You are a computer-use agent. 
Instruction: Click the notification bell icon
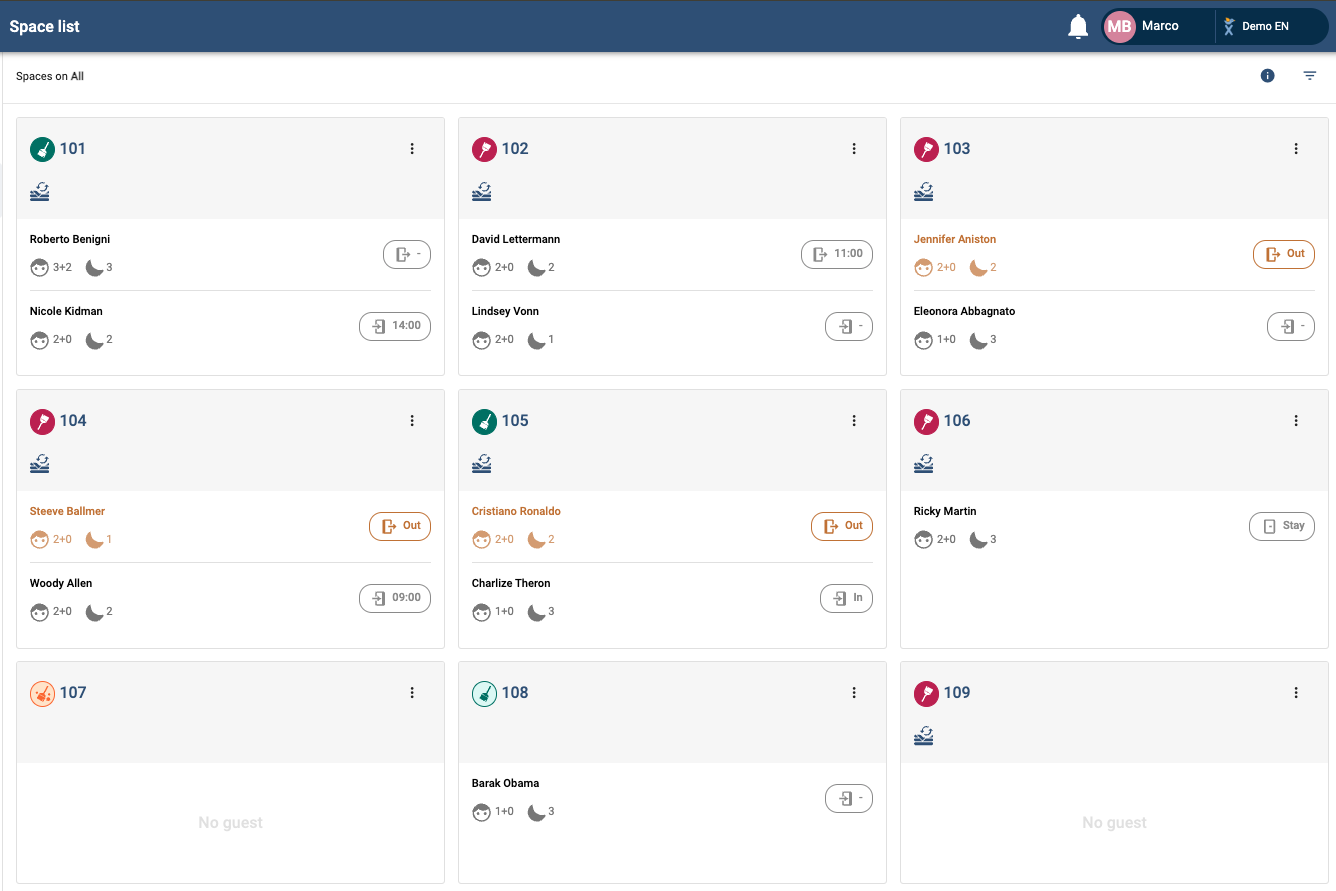click(1078, 27)
